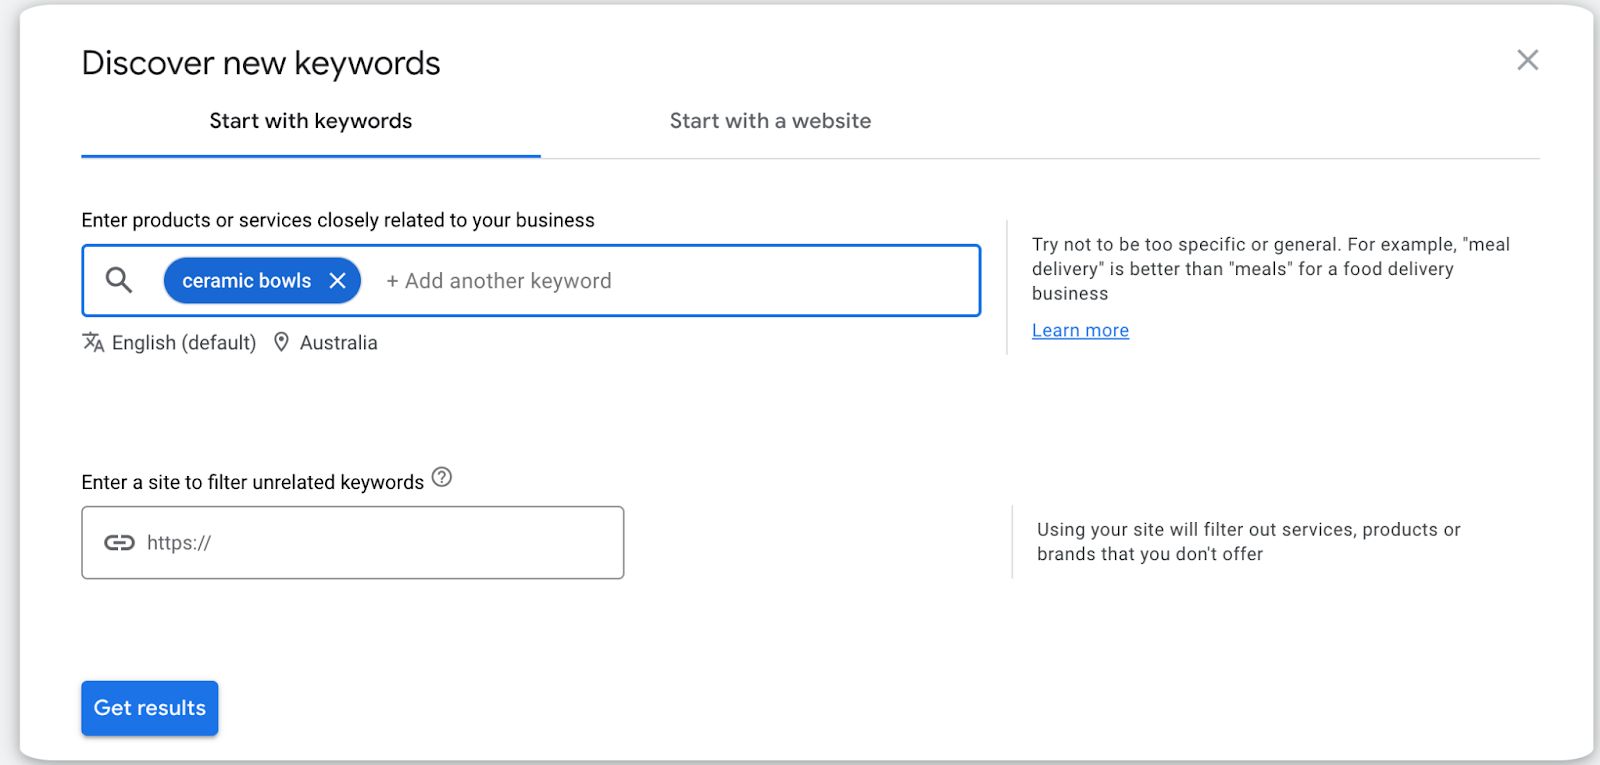Change the Australia location setting
This screenshot has width=1600, height=765.
click(x=339, y=343)
